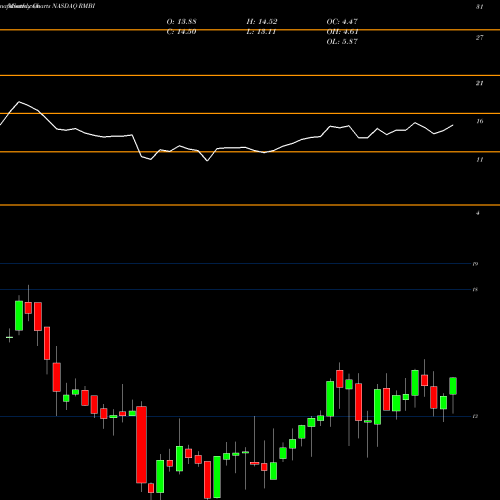Click the 'OH: 4.61' reading
Screen dimensions: 500x500
(342, 32)
